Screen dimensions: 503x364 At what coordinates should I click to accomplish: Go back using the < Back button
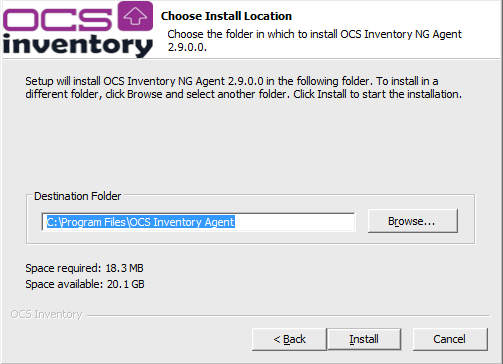(289, 339)
